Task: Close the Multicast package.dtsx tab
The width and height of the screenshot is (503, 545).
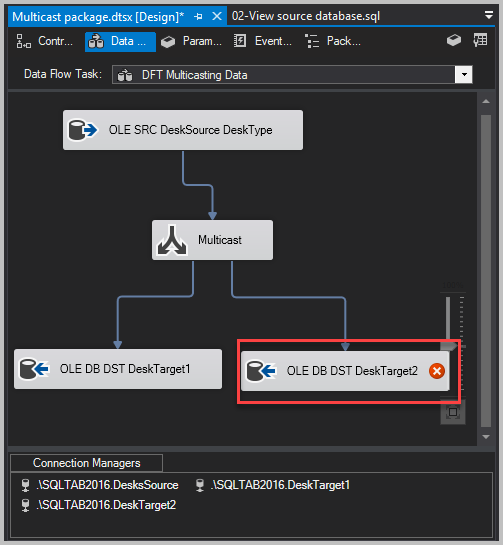Action: 217,16
